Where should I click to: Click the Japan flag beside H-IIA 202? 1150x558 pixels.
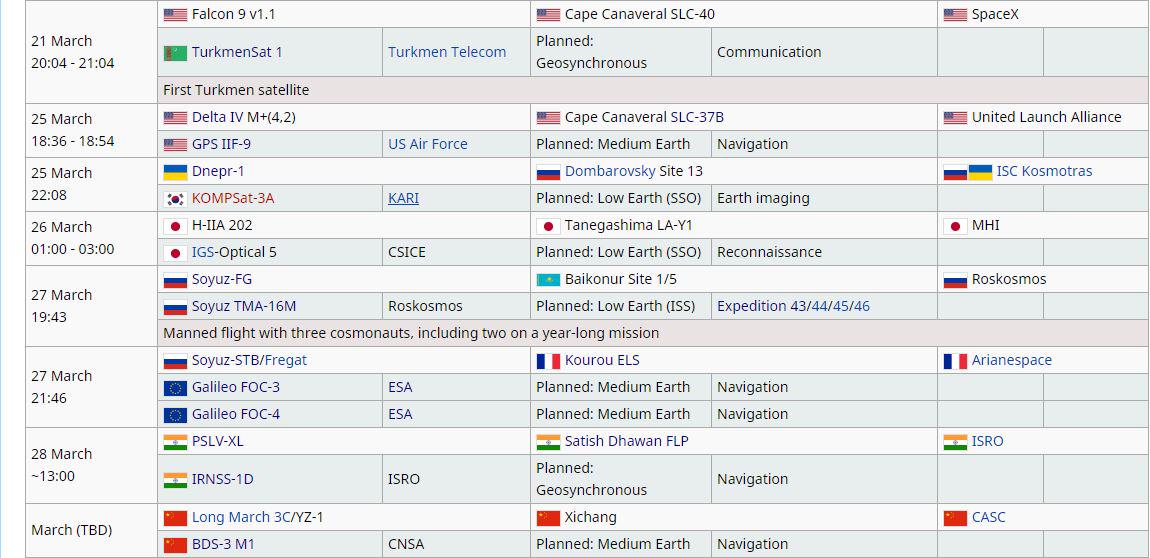[175, 226]
